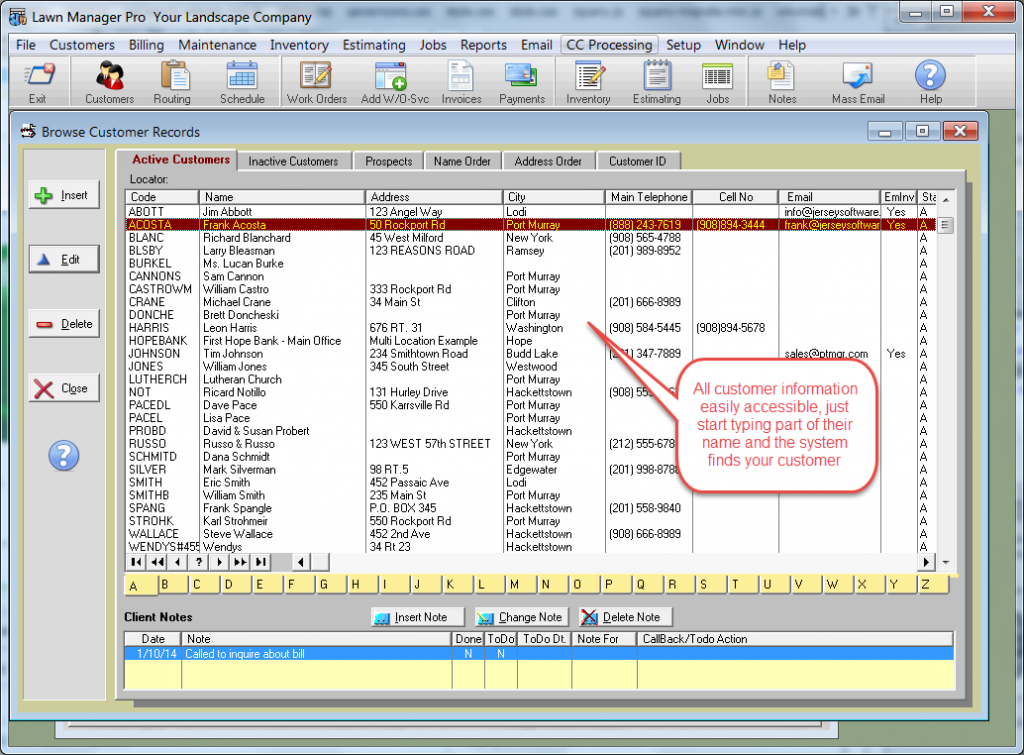This screenshot has width=1024, height=755.
Task: Click the Delete Note button
Action: tap(624, 617)
